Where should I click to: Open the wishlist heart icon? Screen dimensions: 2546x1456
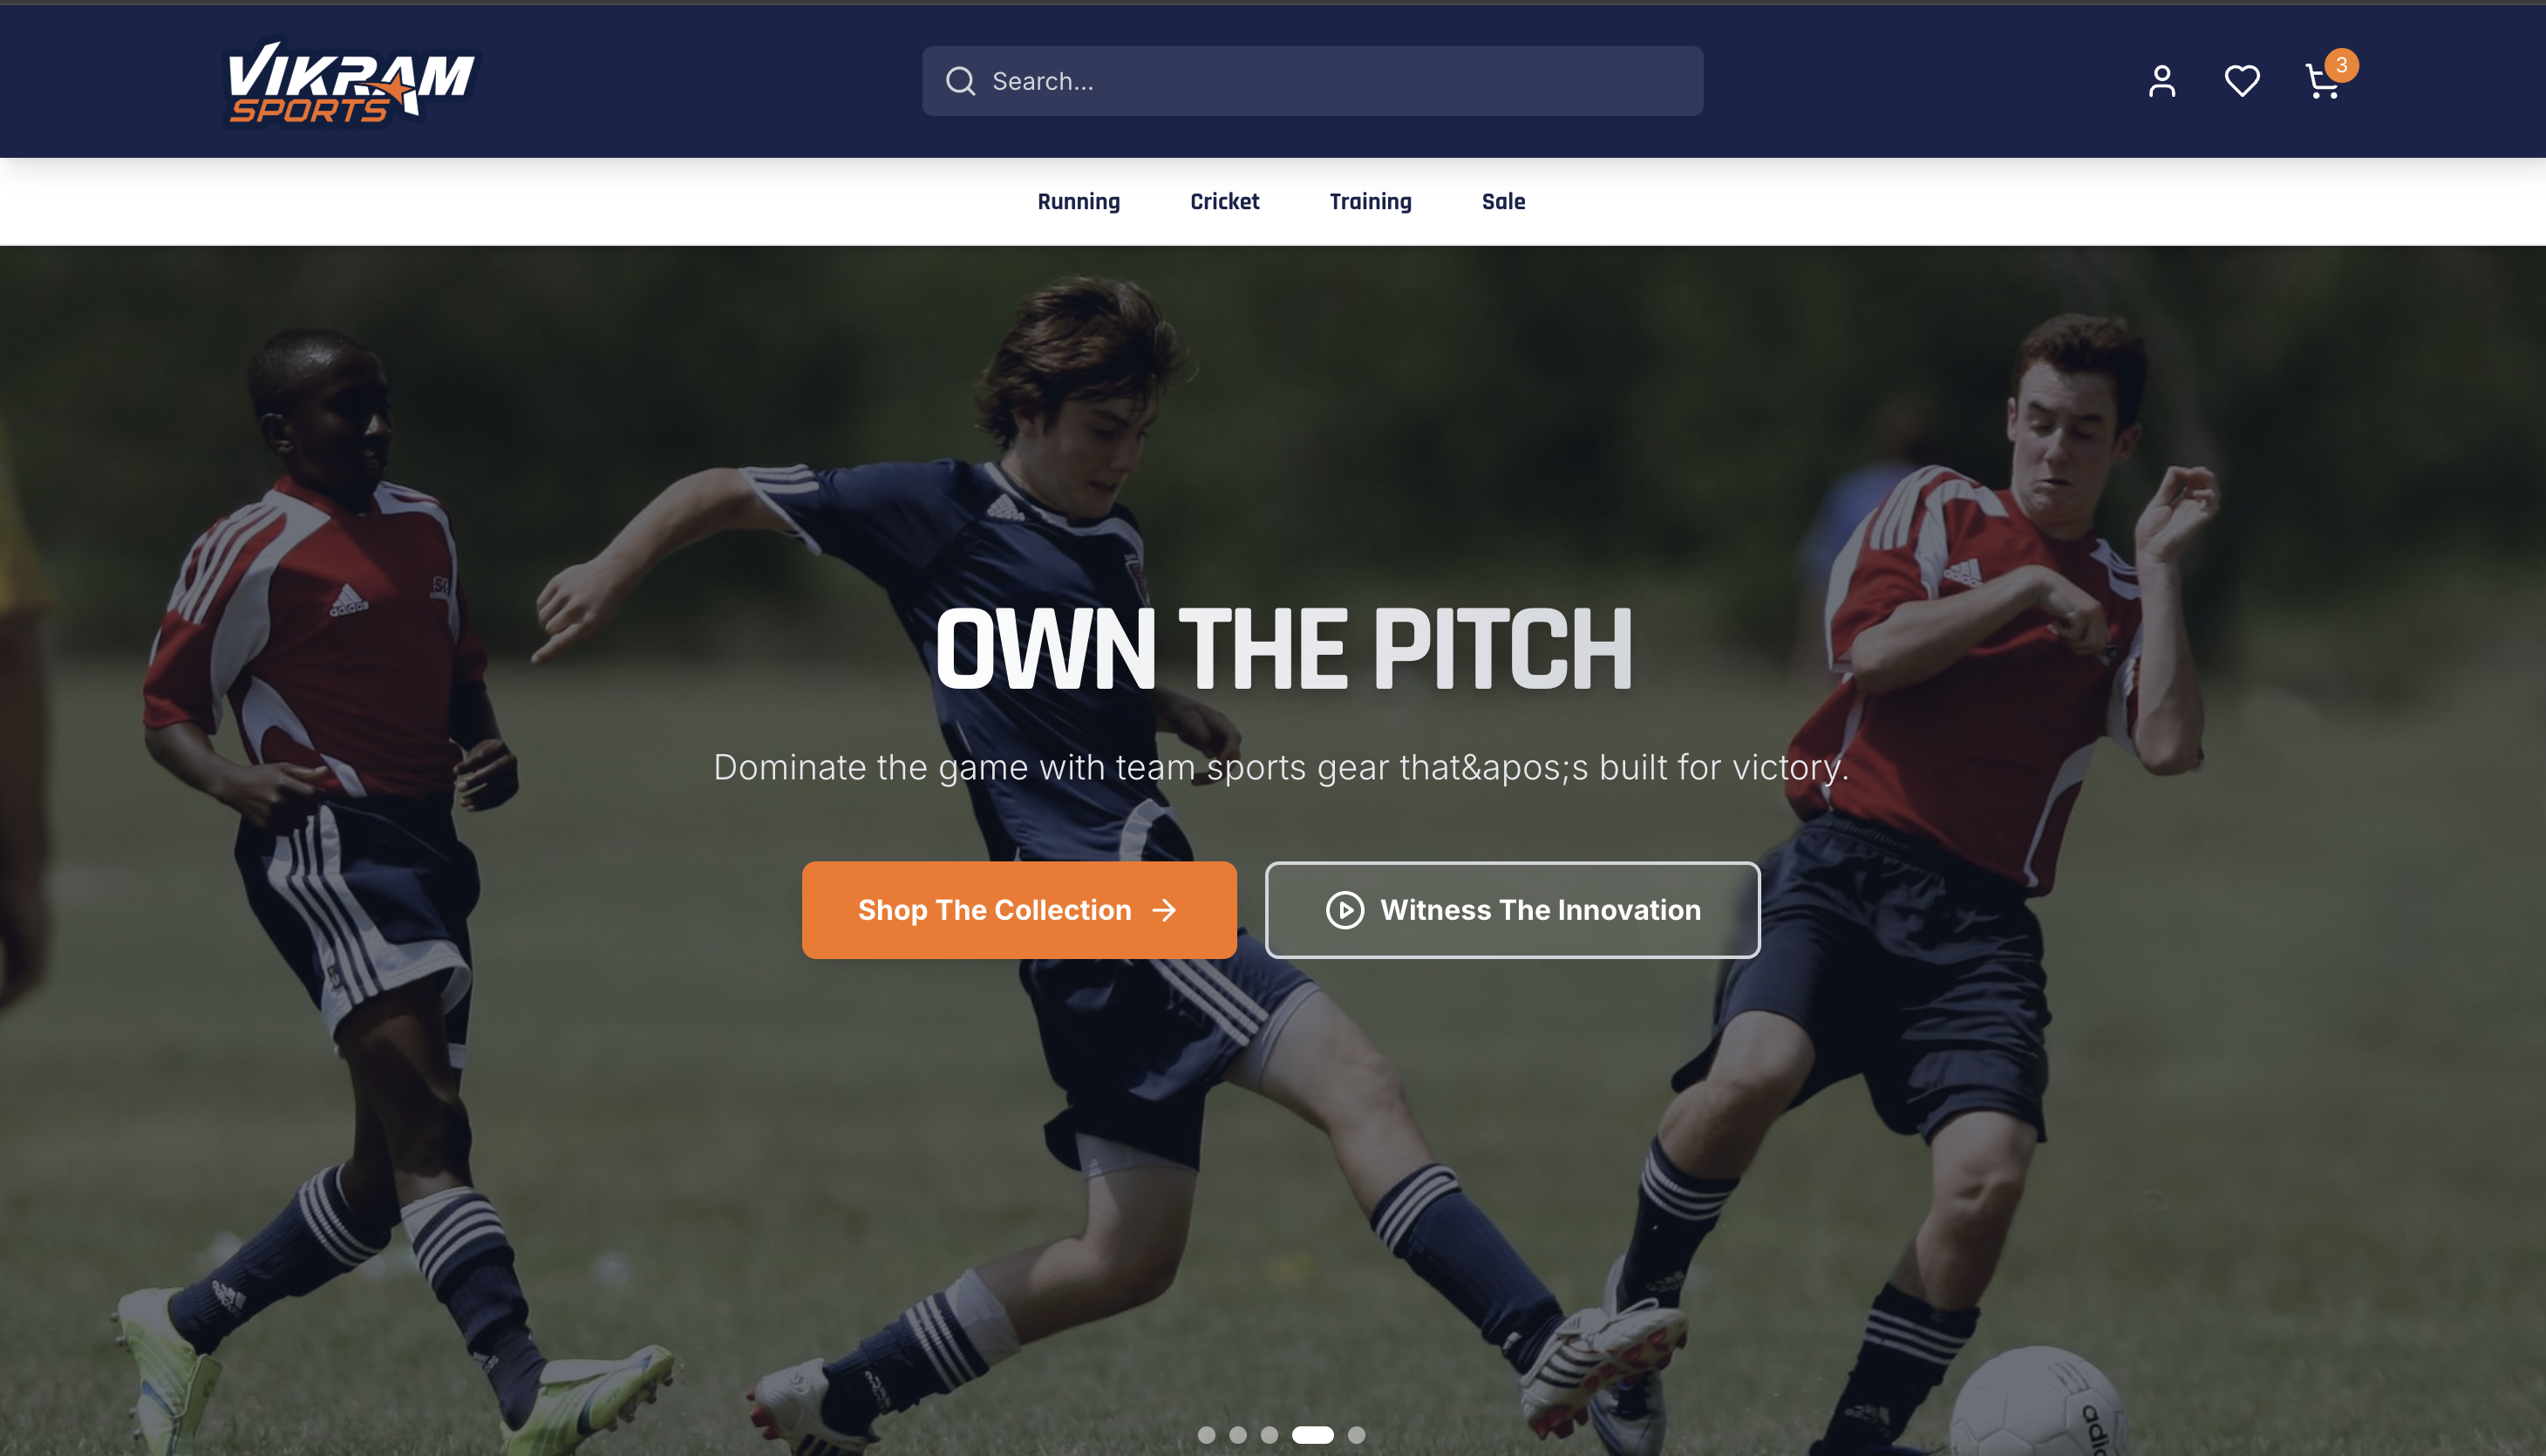tap(2242, 81)
